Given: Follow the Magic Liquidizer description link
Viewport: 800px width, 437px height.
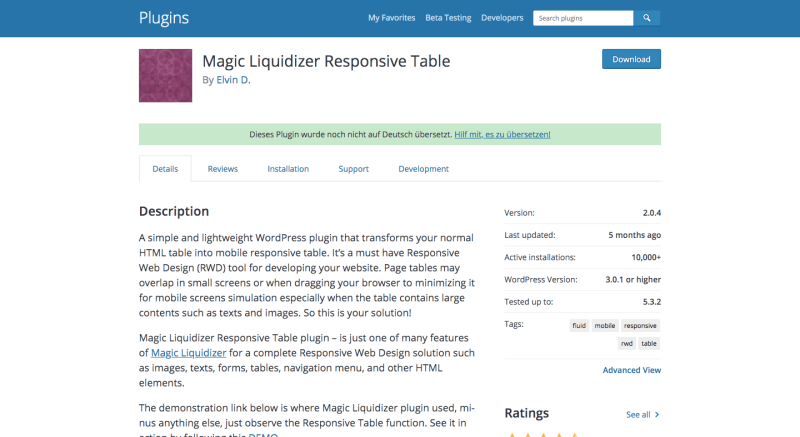Looking at the screenshot, I should [188, 353].
